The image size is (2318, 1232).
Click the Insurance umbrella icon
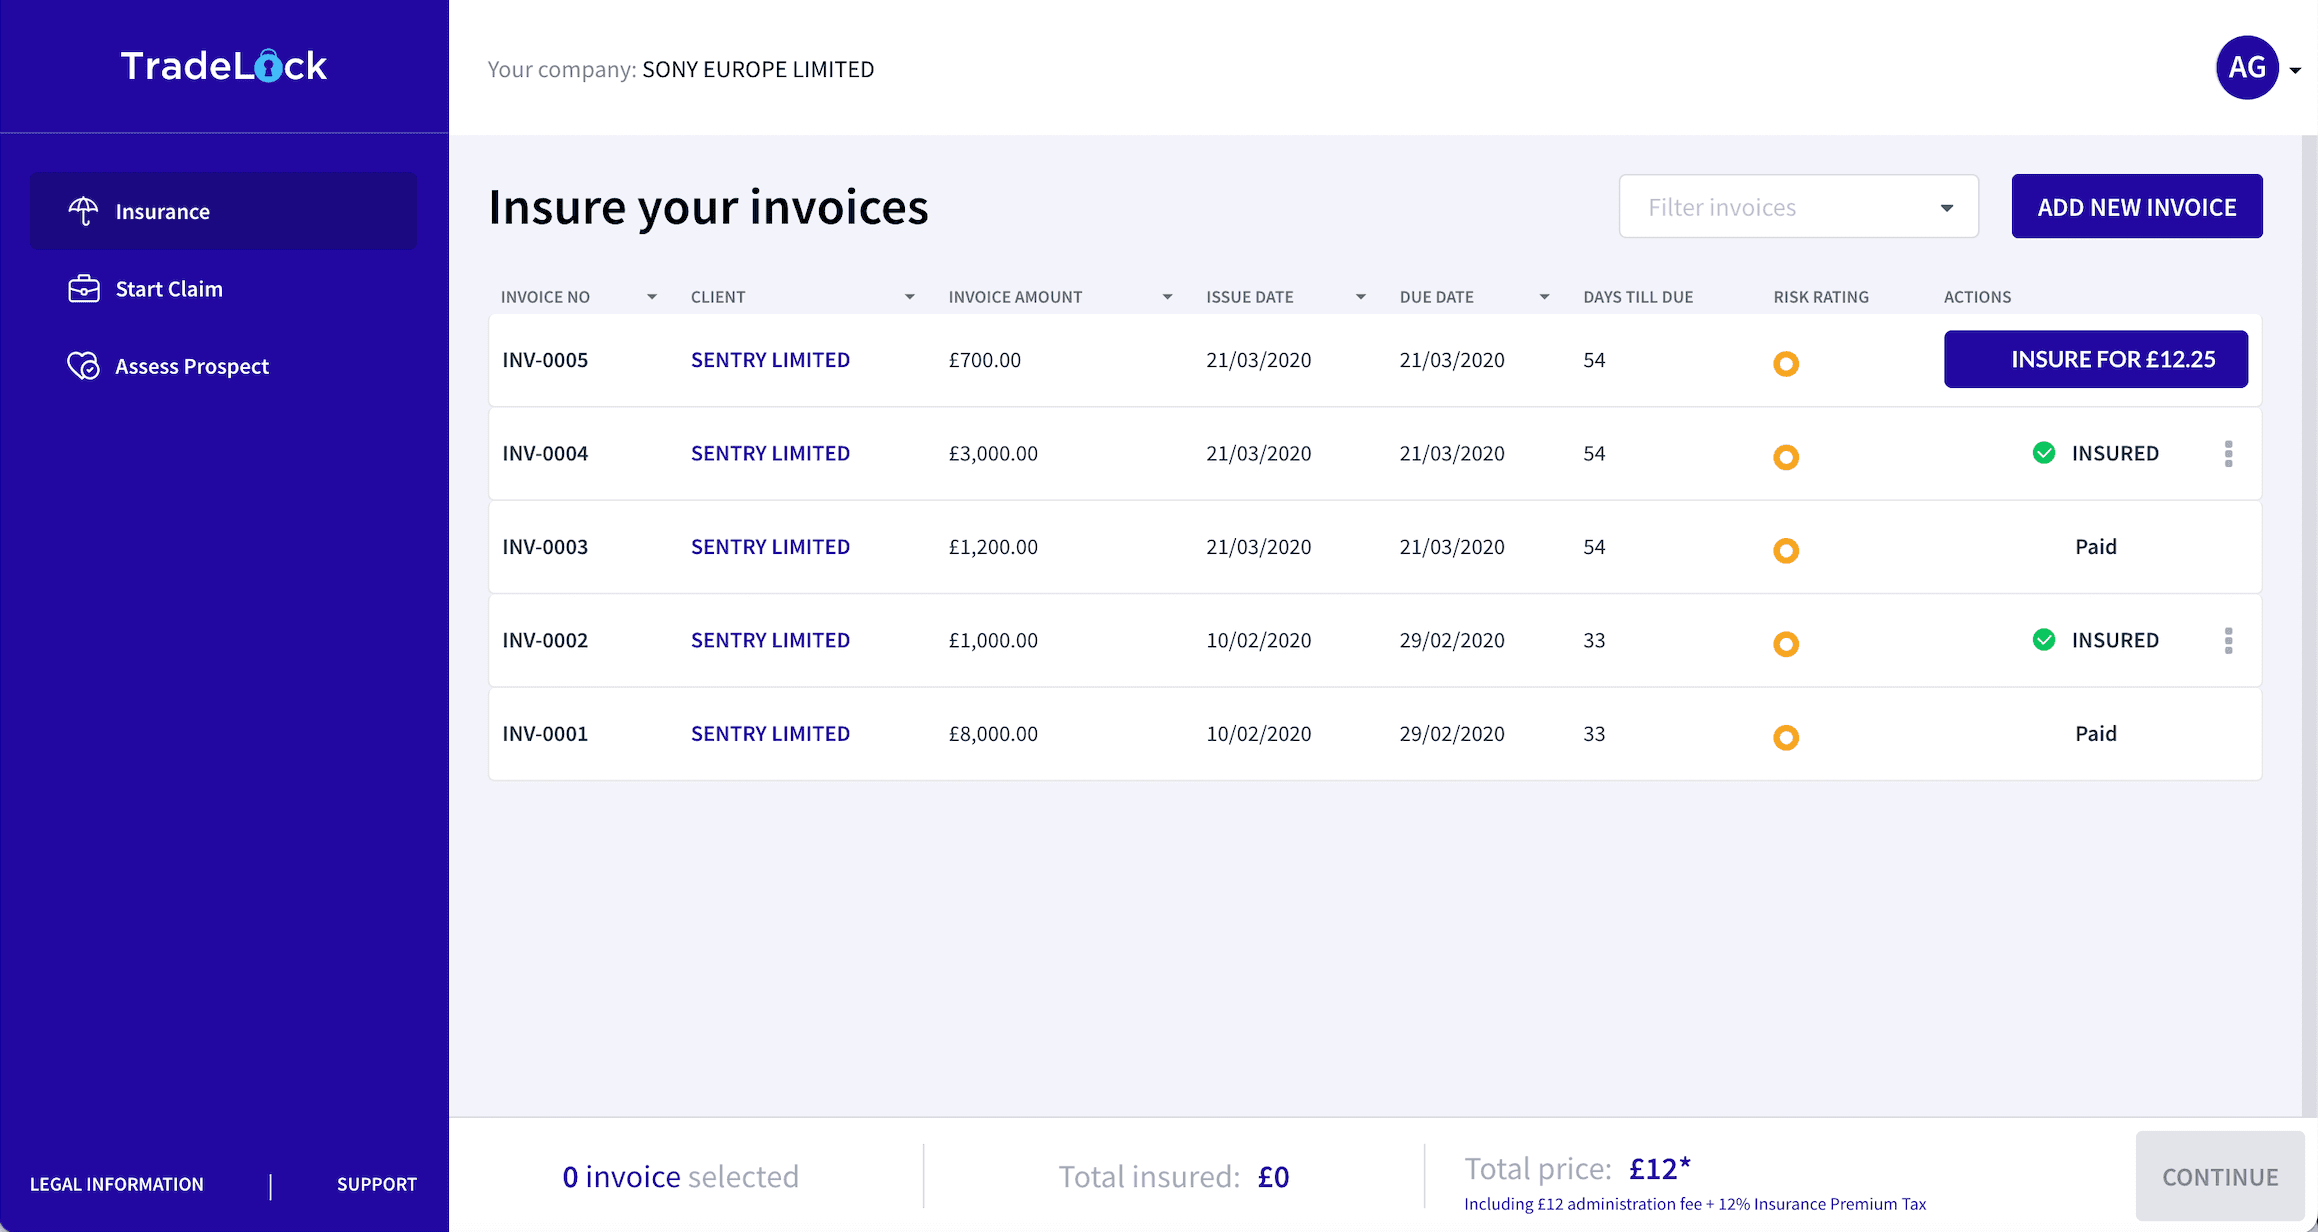point(83,211)
